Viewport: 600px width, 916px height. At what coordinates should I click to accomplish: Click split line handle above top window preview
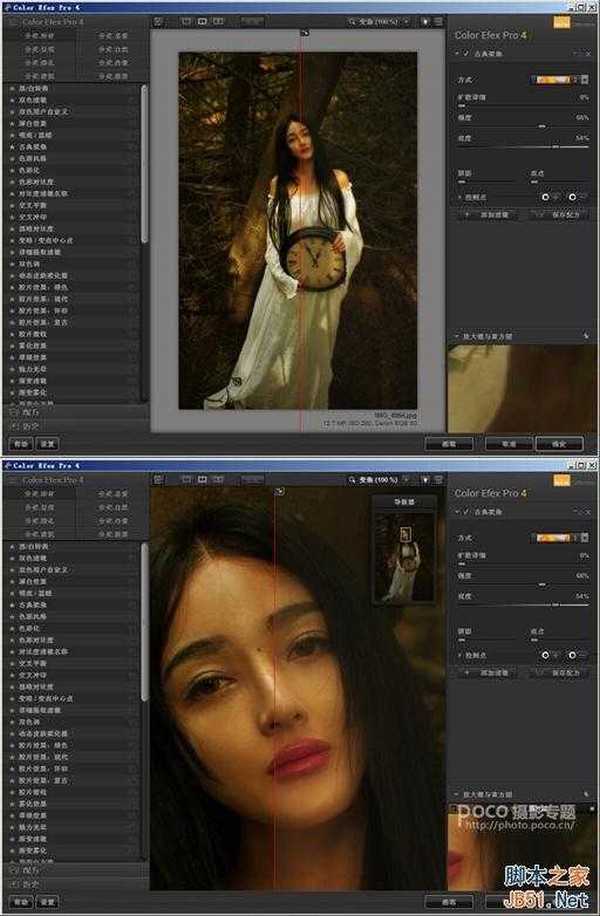[x=304, y=33]
